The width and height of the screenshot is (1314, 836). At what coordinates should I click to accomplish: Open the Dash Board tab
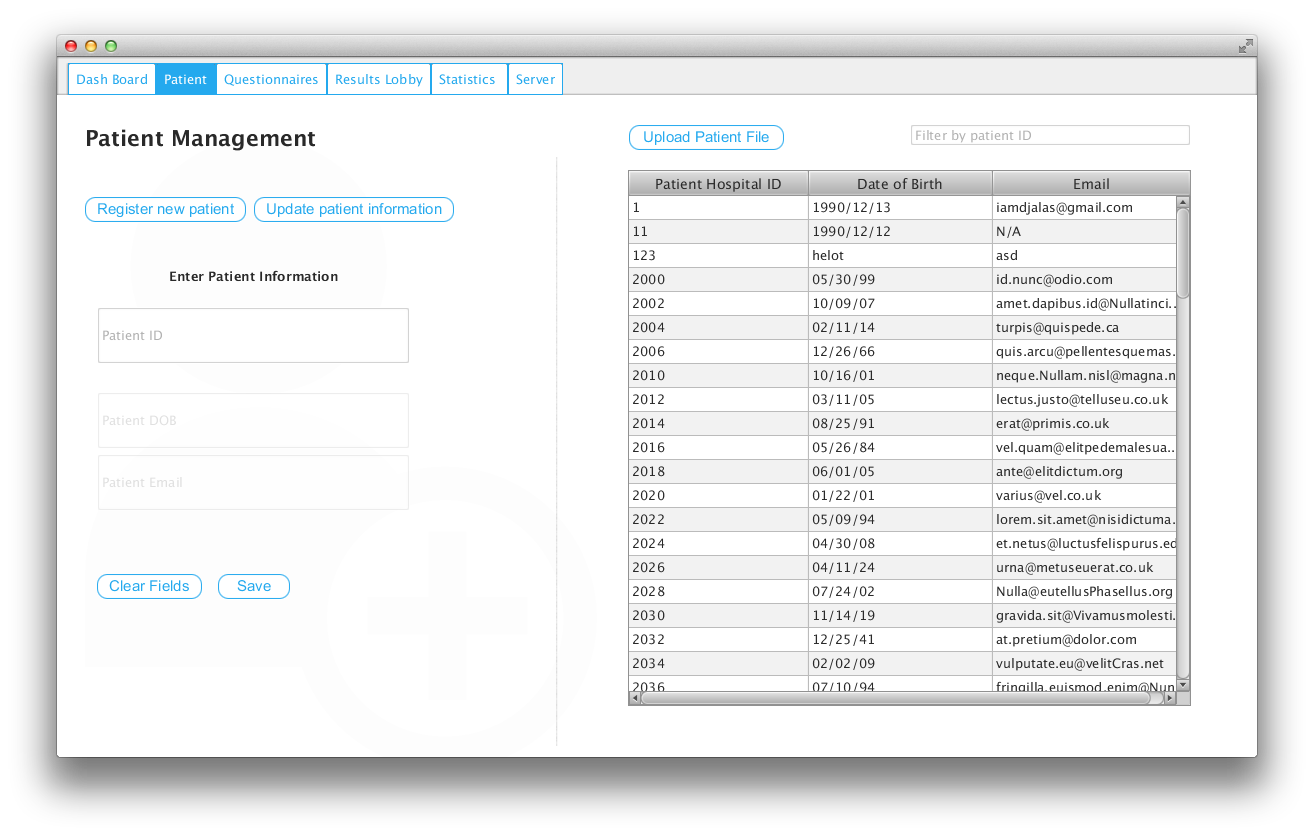point(112,80)
